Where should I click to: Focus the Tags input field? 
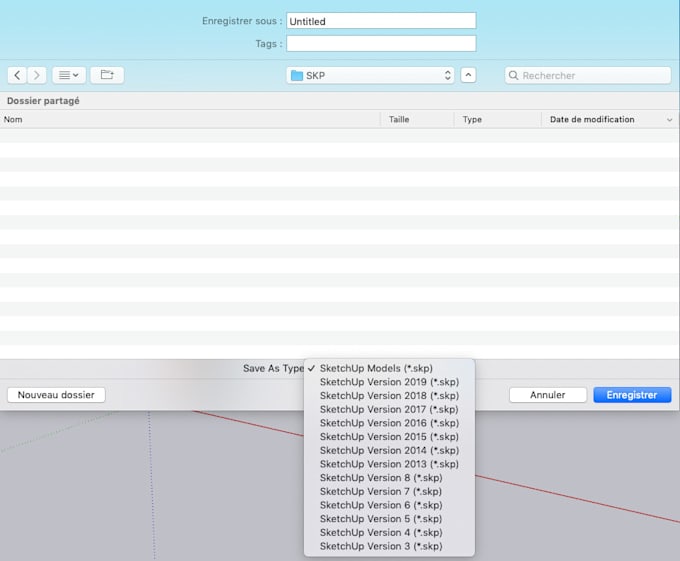381,43
